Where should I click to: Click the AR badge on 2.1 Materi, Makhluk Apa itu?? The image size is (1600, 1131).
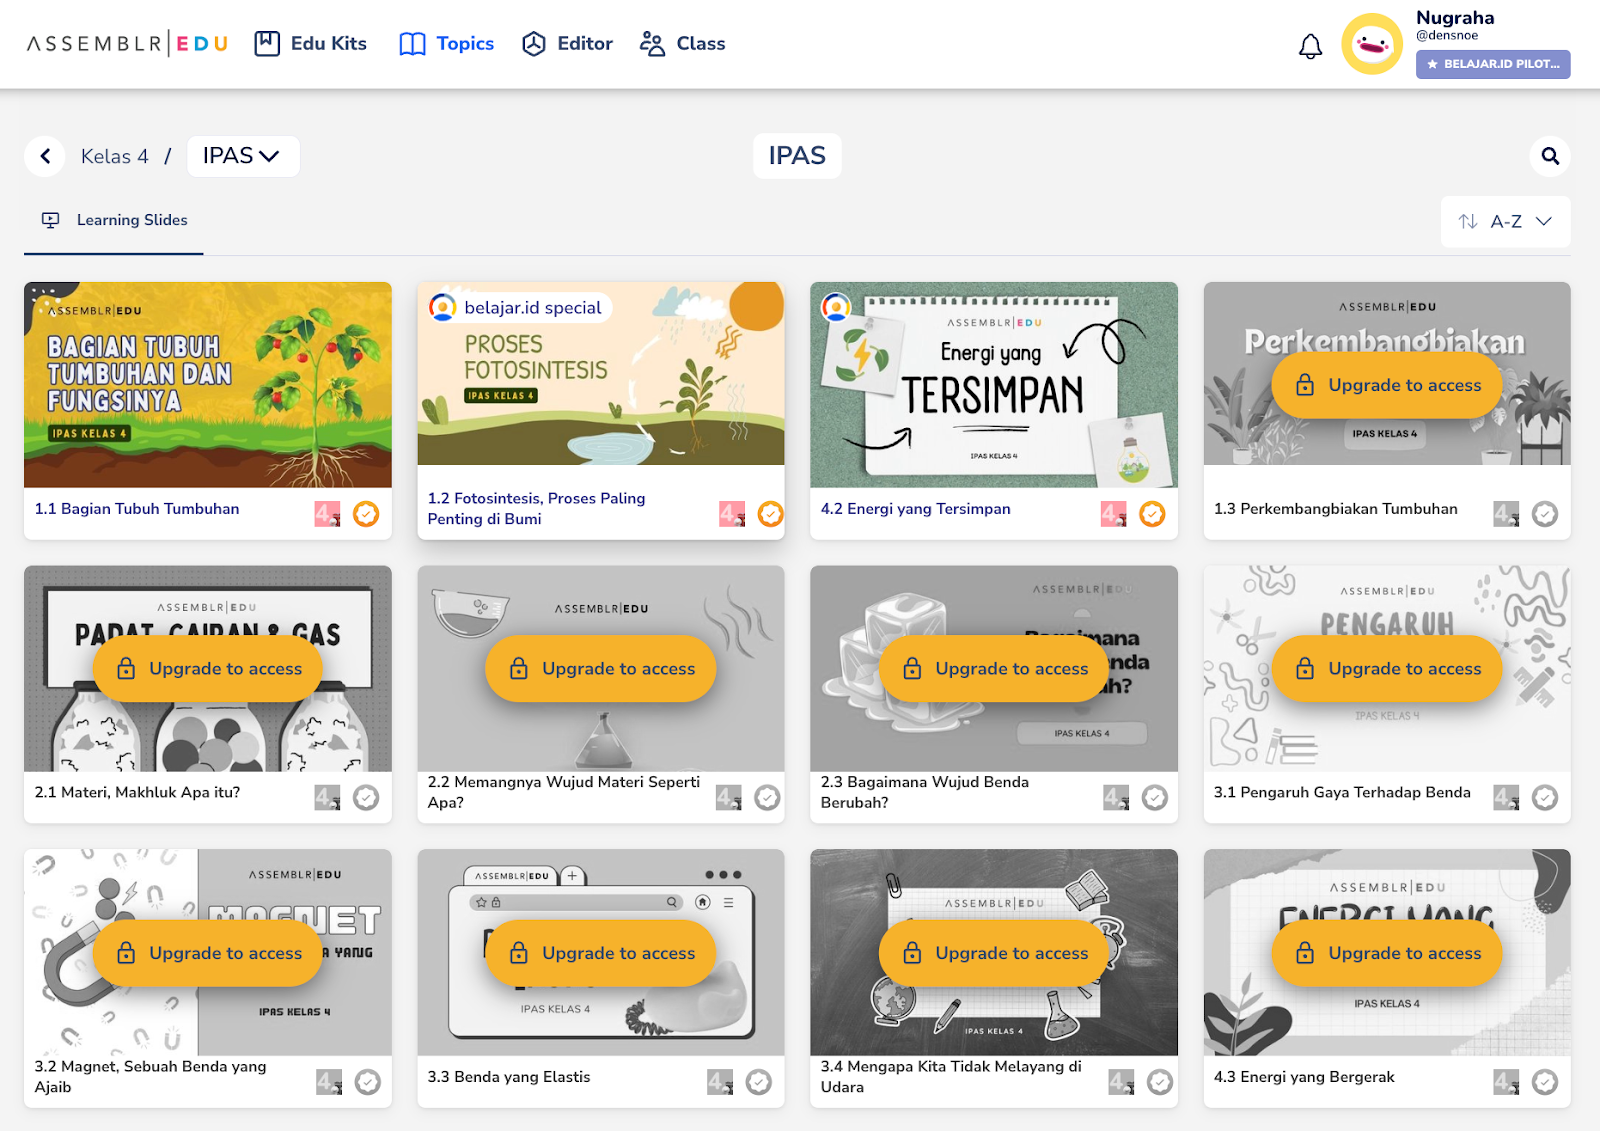[x=328, y=797]
